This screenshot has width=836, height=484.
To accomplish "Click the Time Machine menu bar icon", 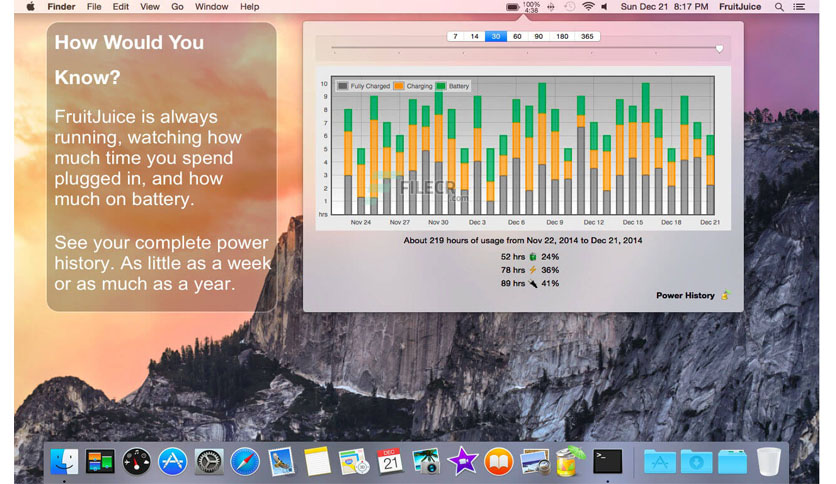I will point(569,7).
